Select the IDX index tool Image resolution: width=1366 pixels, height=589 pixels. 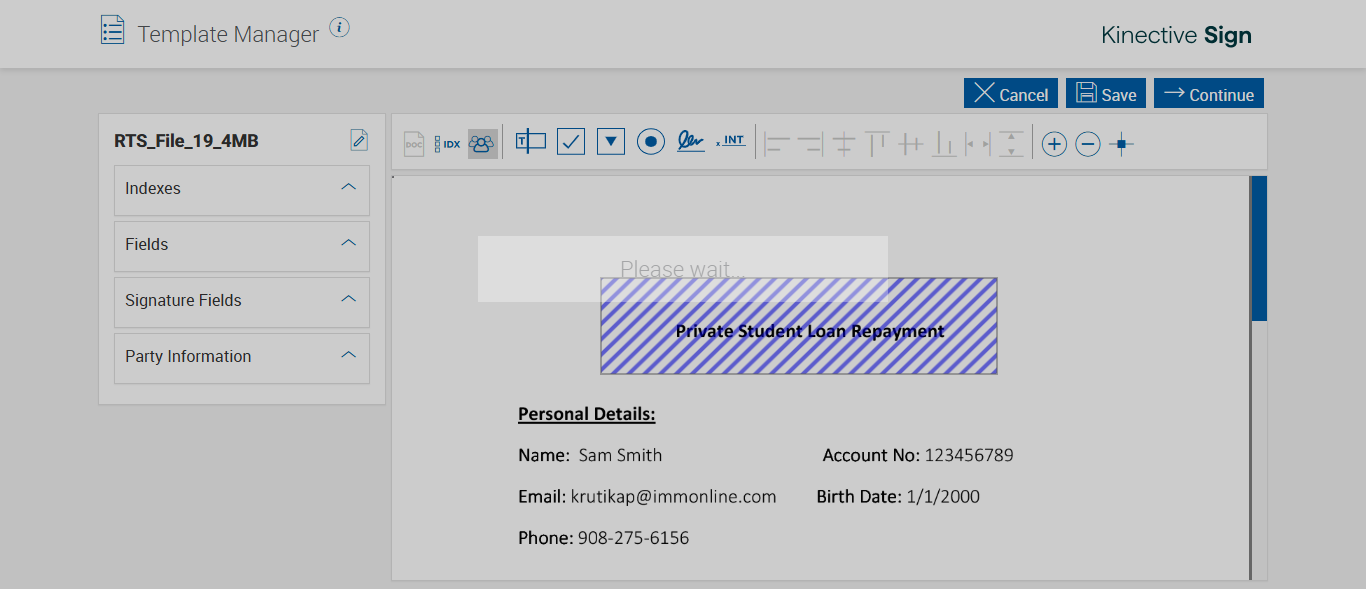[x=447, y=144]
